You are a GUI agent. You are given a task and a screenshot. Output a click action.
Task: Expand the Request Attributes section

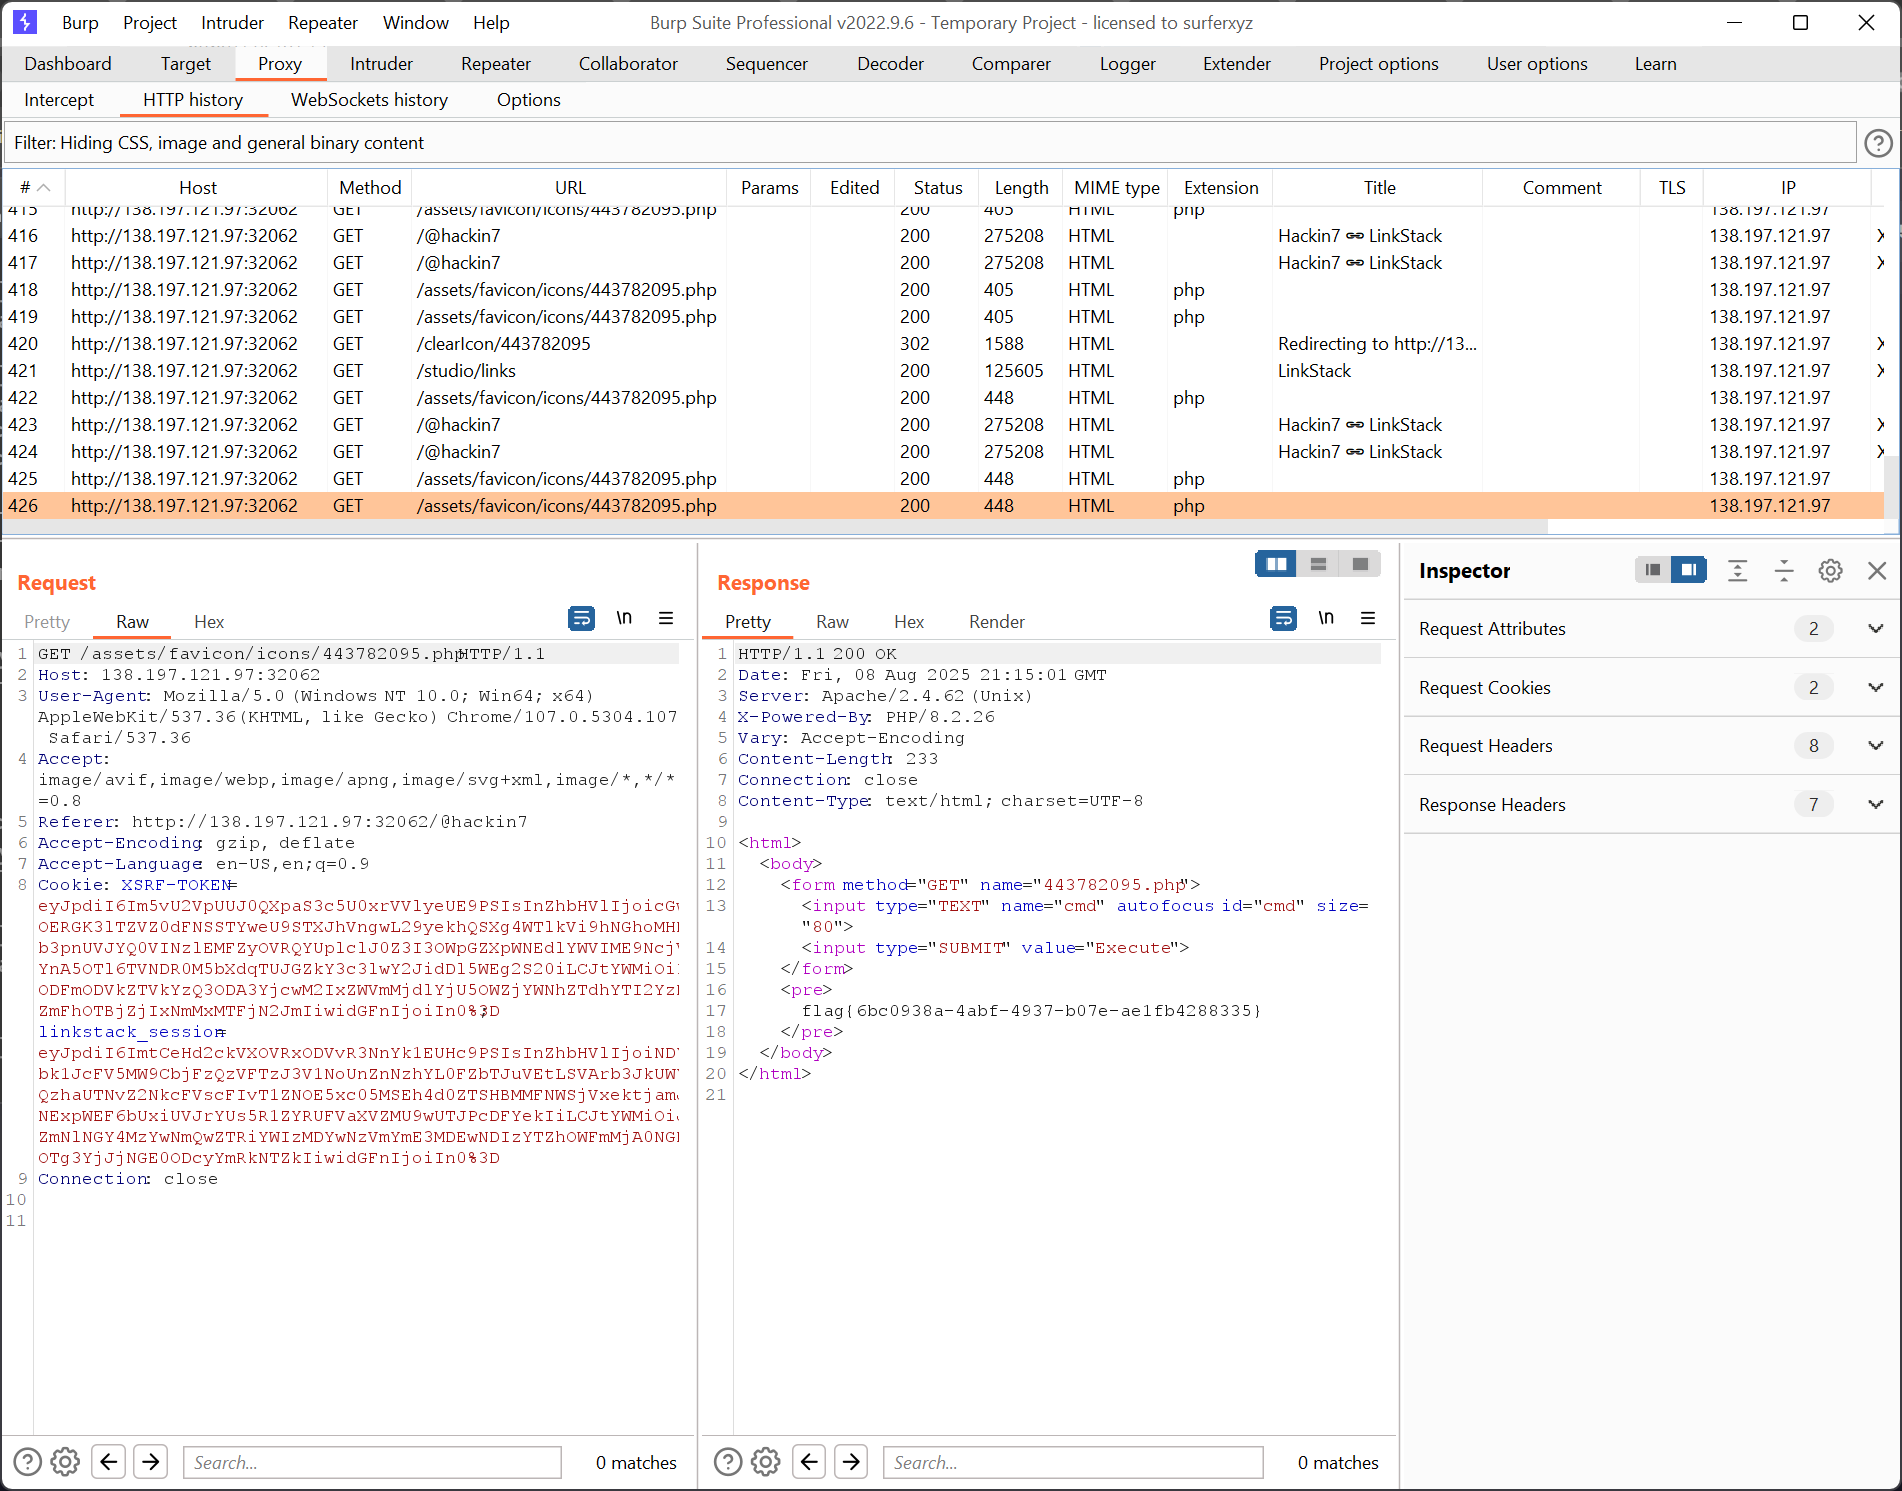pyautogui.click(x=1875, y=629)
